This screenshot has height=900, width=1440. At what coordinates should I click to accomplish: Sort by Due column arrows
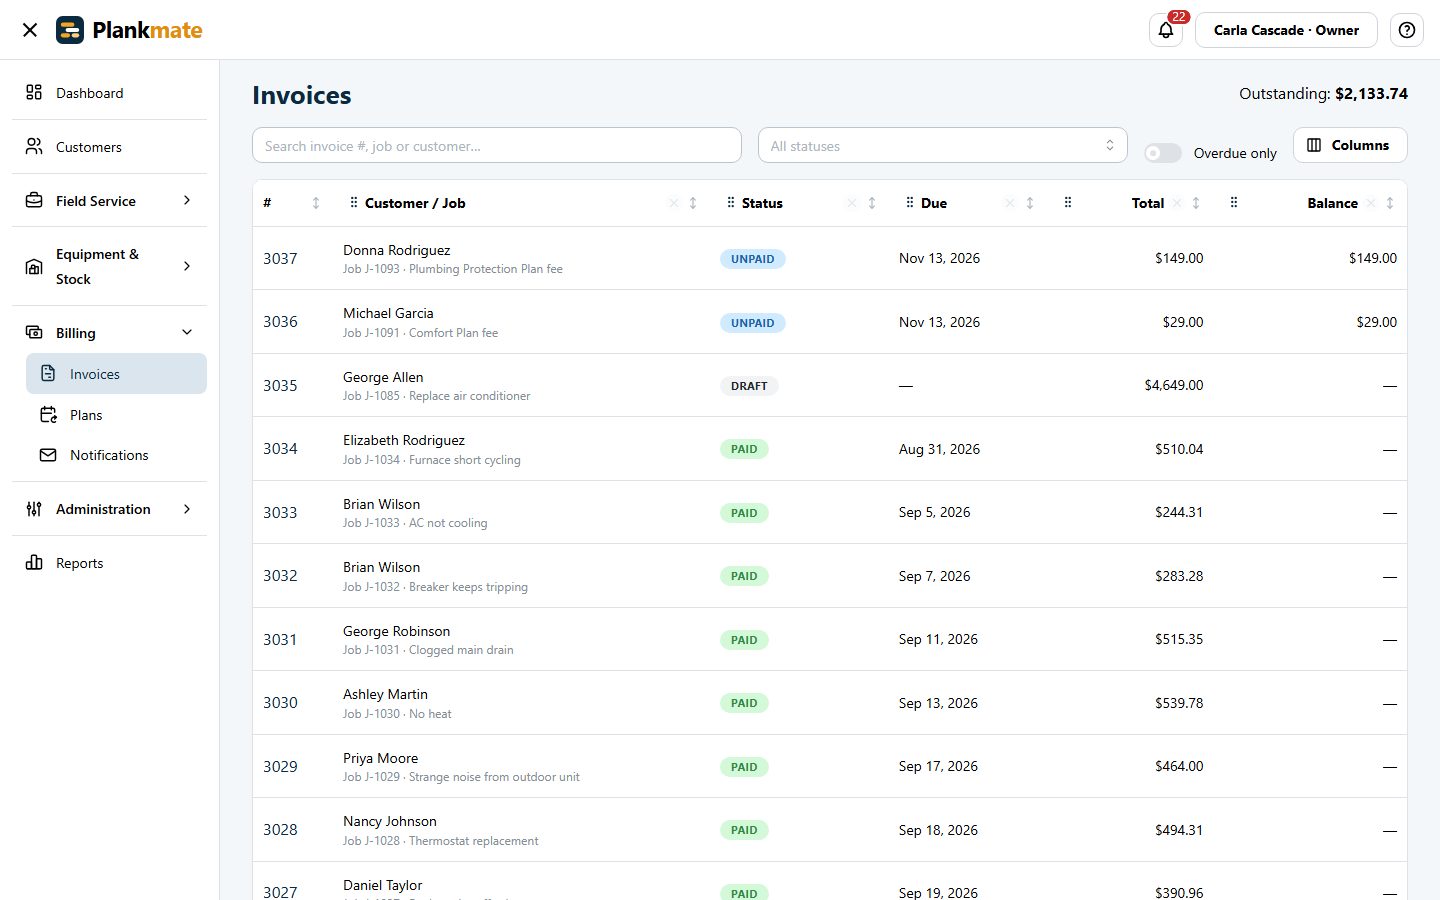pos(1030,203)
